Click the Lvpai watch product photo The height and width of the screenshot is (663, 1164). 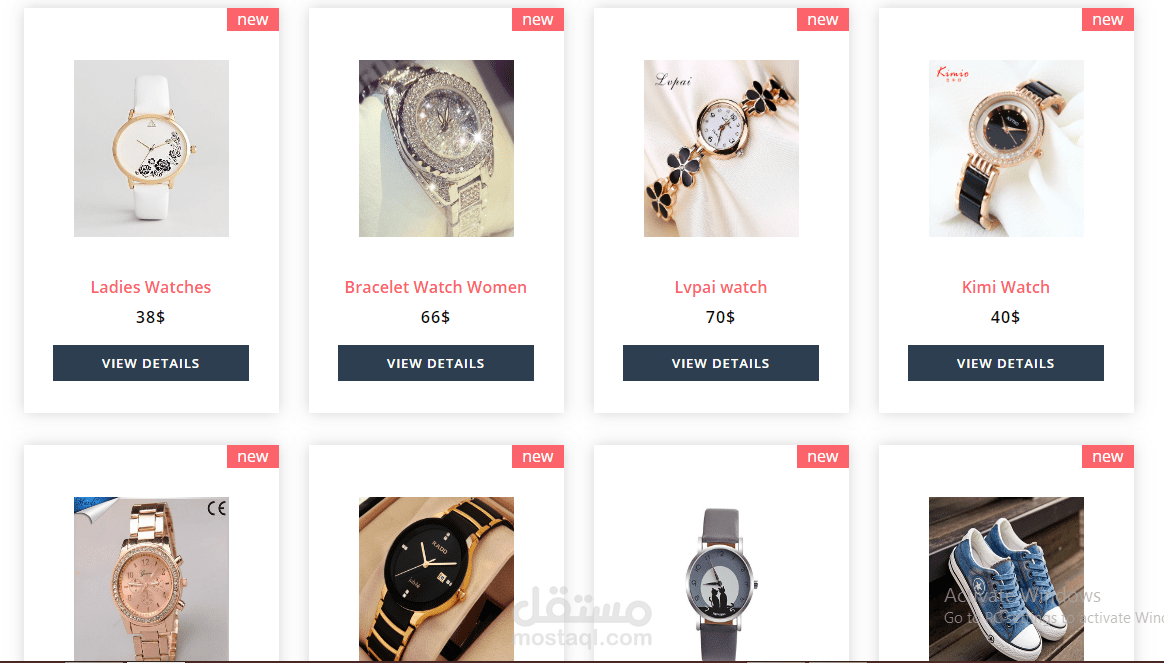pos(722,148)
